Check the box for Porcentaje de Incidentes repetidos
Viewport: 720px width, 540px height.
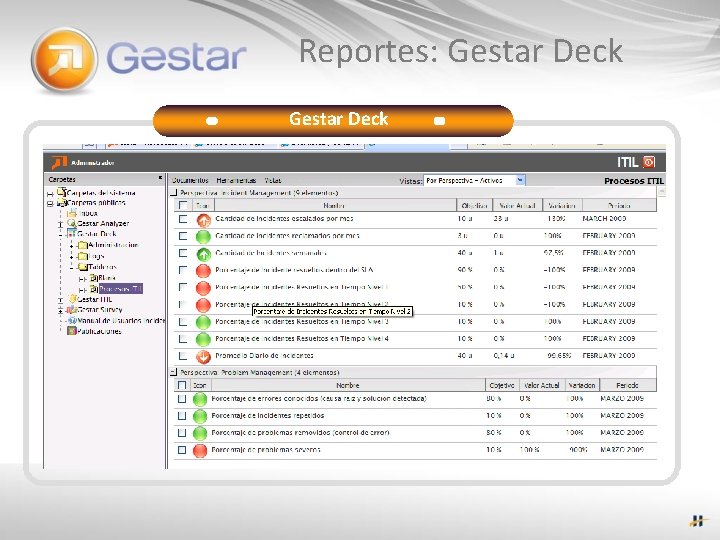click(x=182, y=416)
